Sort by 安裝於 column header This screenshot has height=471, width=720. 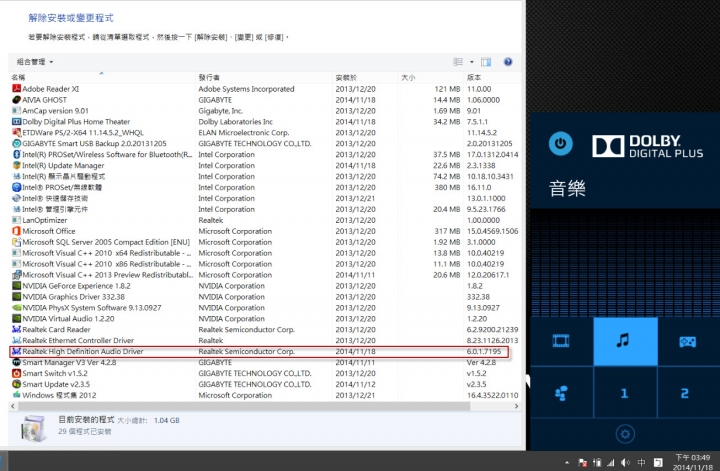tap(346, 78)
